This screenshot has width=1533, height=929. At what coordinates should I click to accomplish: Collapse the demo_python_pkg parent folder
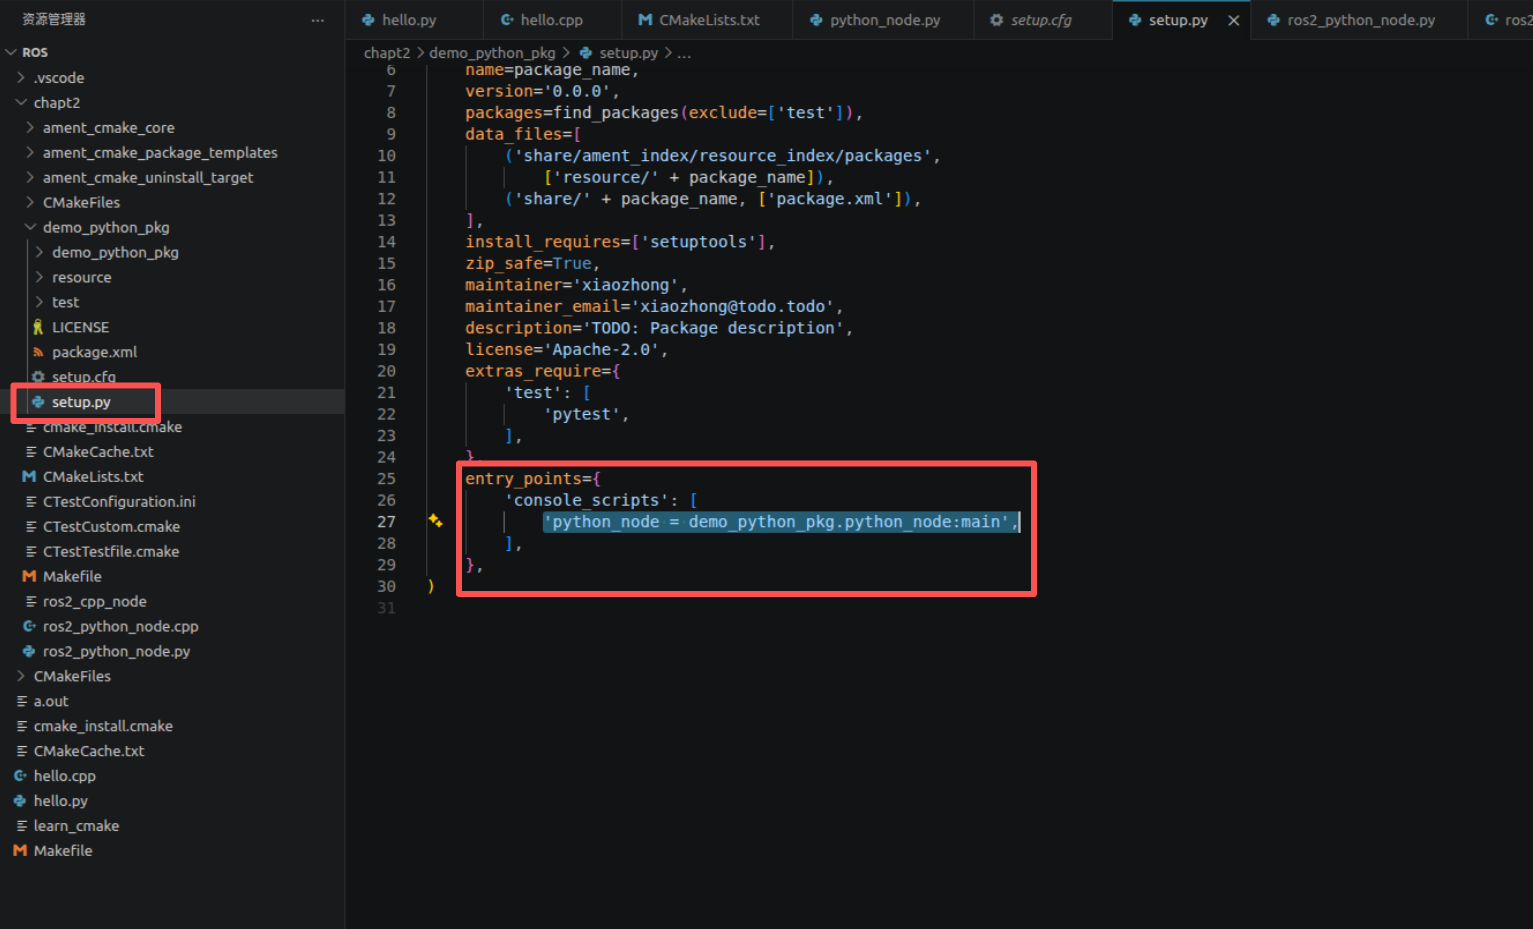coord(30,227)
